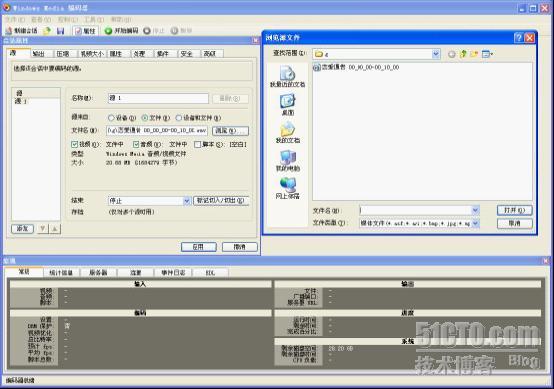Go back in the browse dialog
The image size is (554, 389).
click(x=452, y=54)
